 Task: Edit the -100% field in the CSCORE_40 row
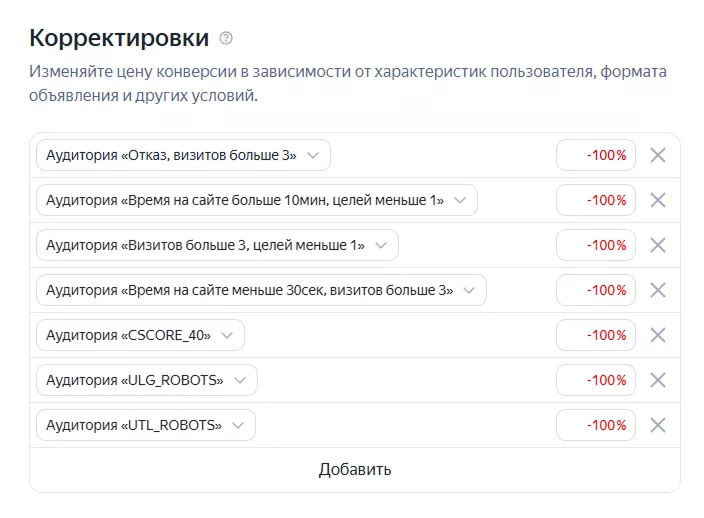pyautogui.click(x=596, y=335)
